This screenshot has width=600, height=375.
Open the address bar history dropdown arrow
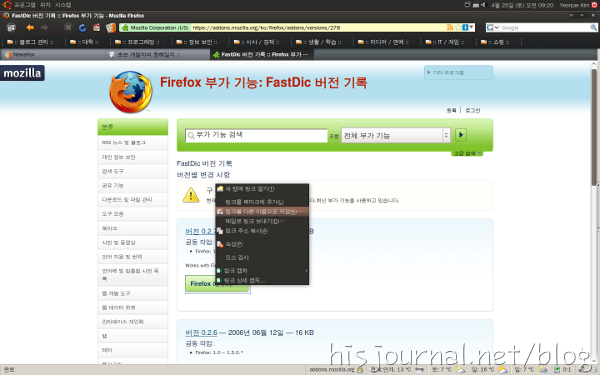click(471, 28)
